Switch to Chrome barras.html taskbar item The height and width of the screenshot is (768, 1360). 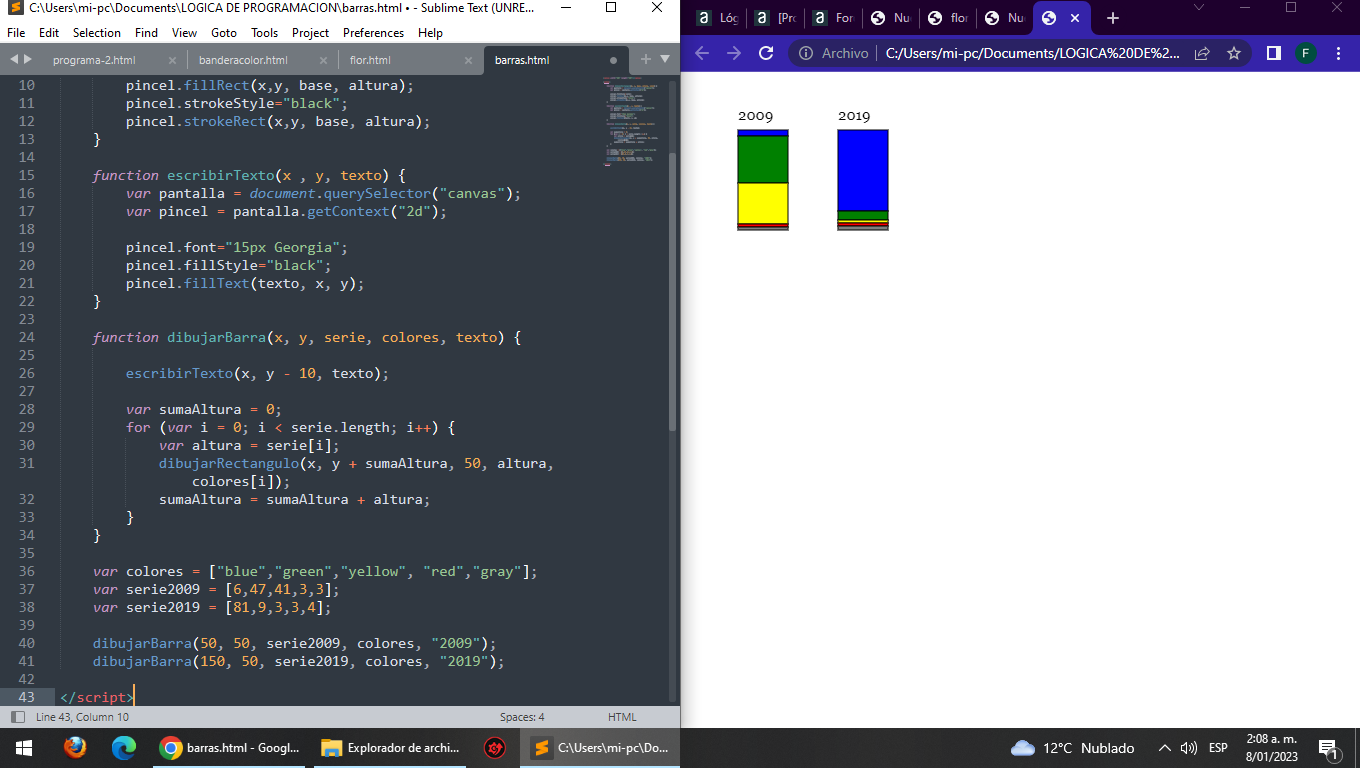[x=228, y=748]
